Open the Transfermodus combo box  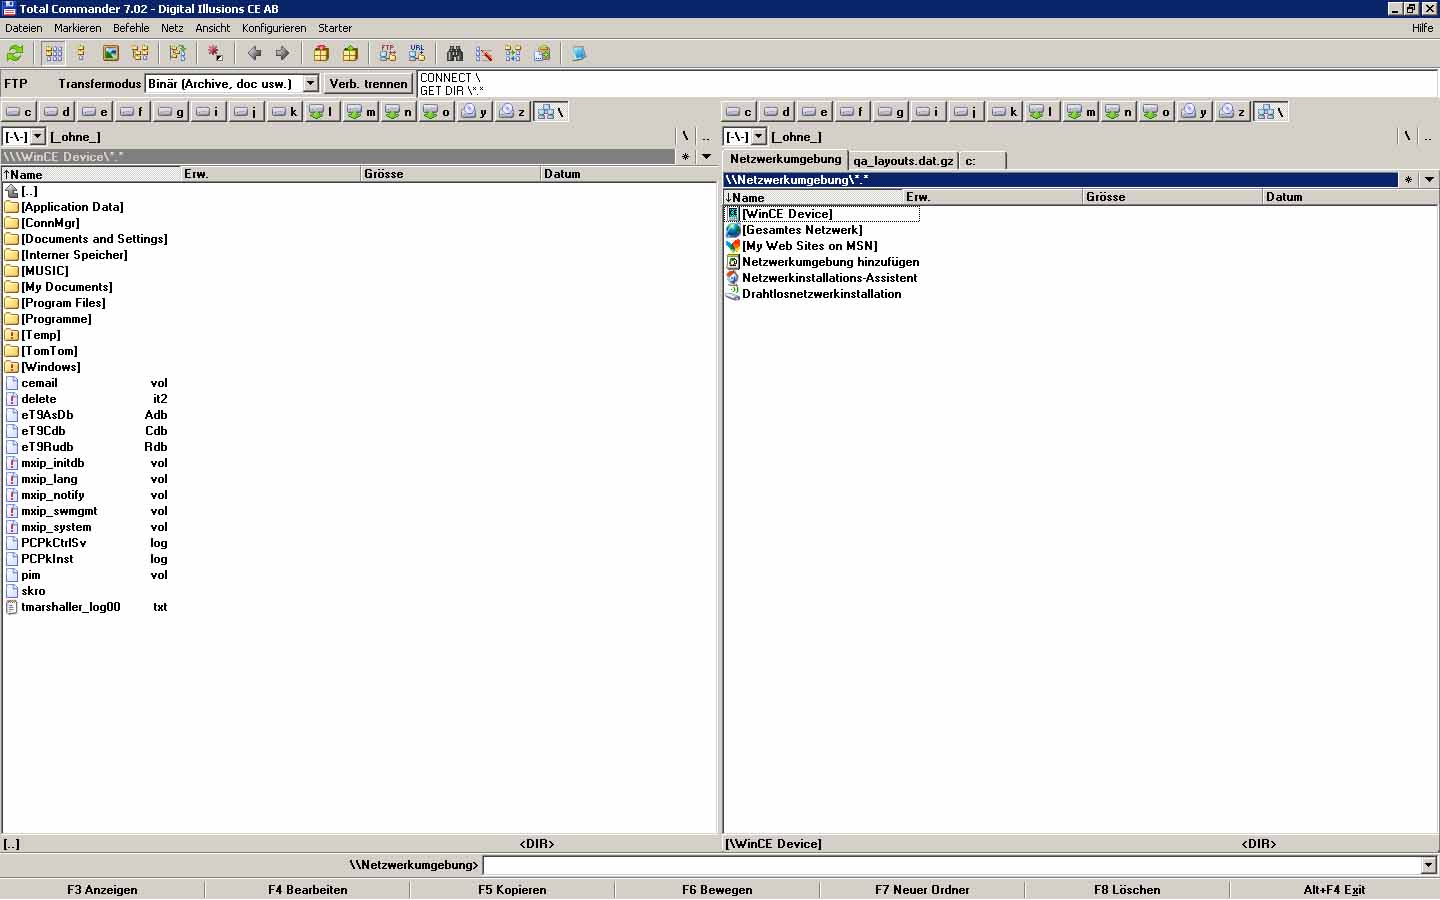pyautogui.click(x=232, y=84)
